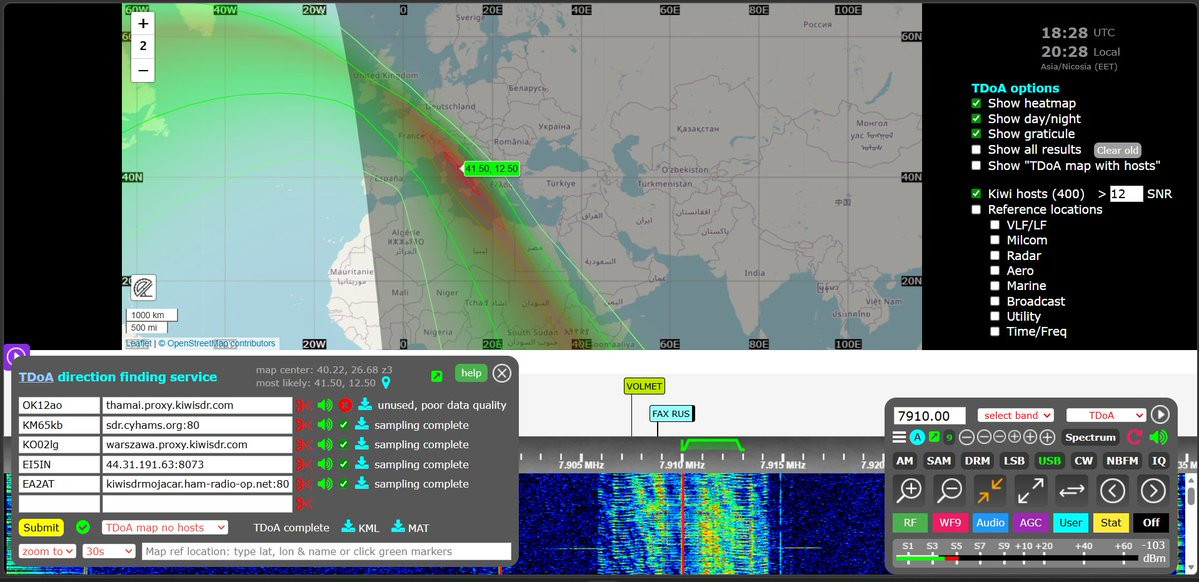Click the orange zoom-to-band arrows icon
The width and height of the screenshot is (1199, 582).
click(x=990, y=490)
